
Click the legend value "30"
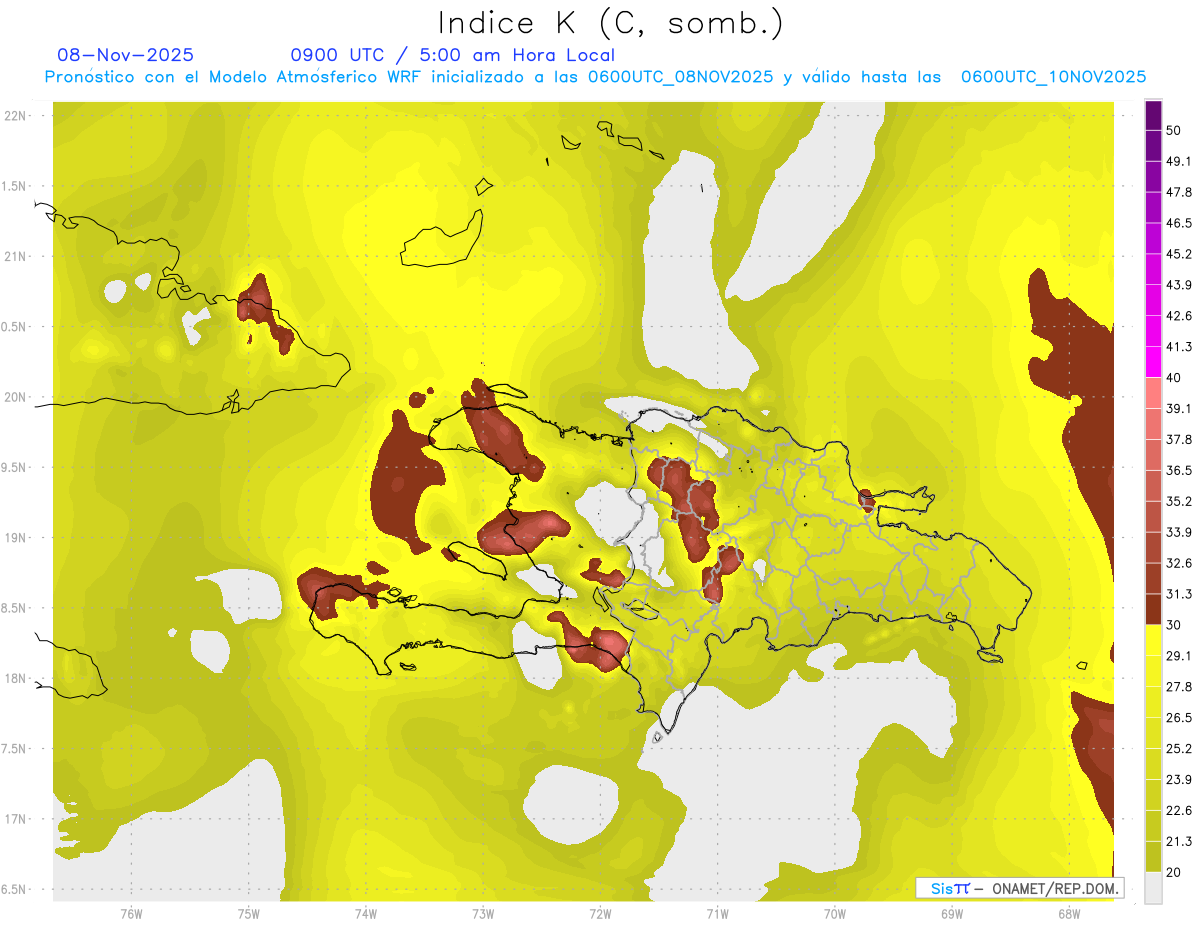pos(1174,625)
